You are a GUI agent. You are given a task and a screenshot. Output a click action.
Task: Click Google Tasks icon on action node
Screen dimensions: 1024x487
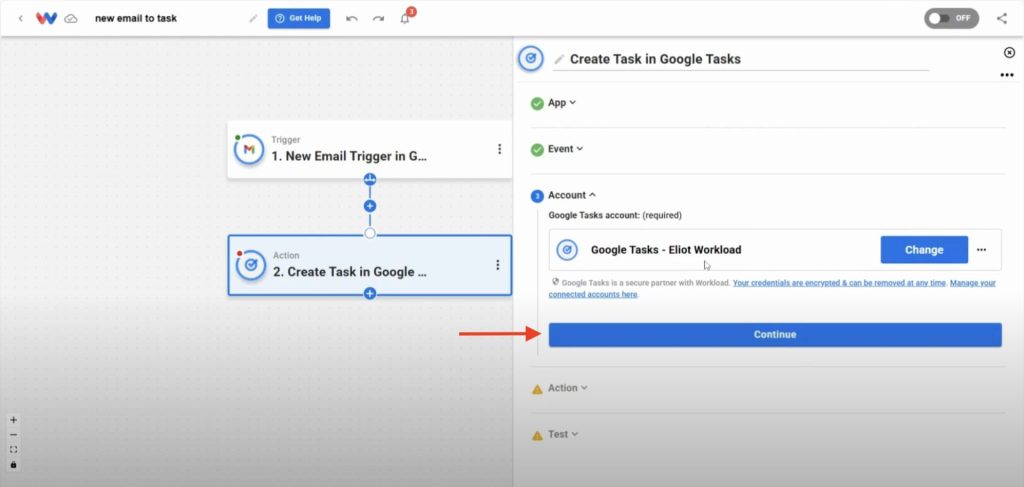(250, 265)
